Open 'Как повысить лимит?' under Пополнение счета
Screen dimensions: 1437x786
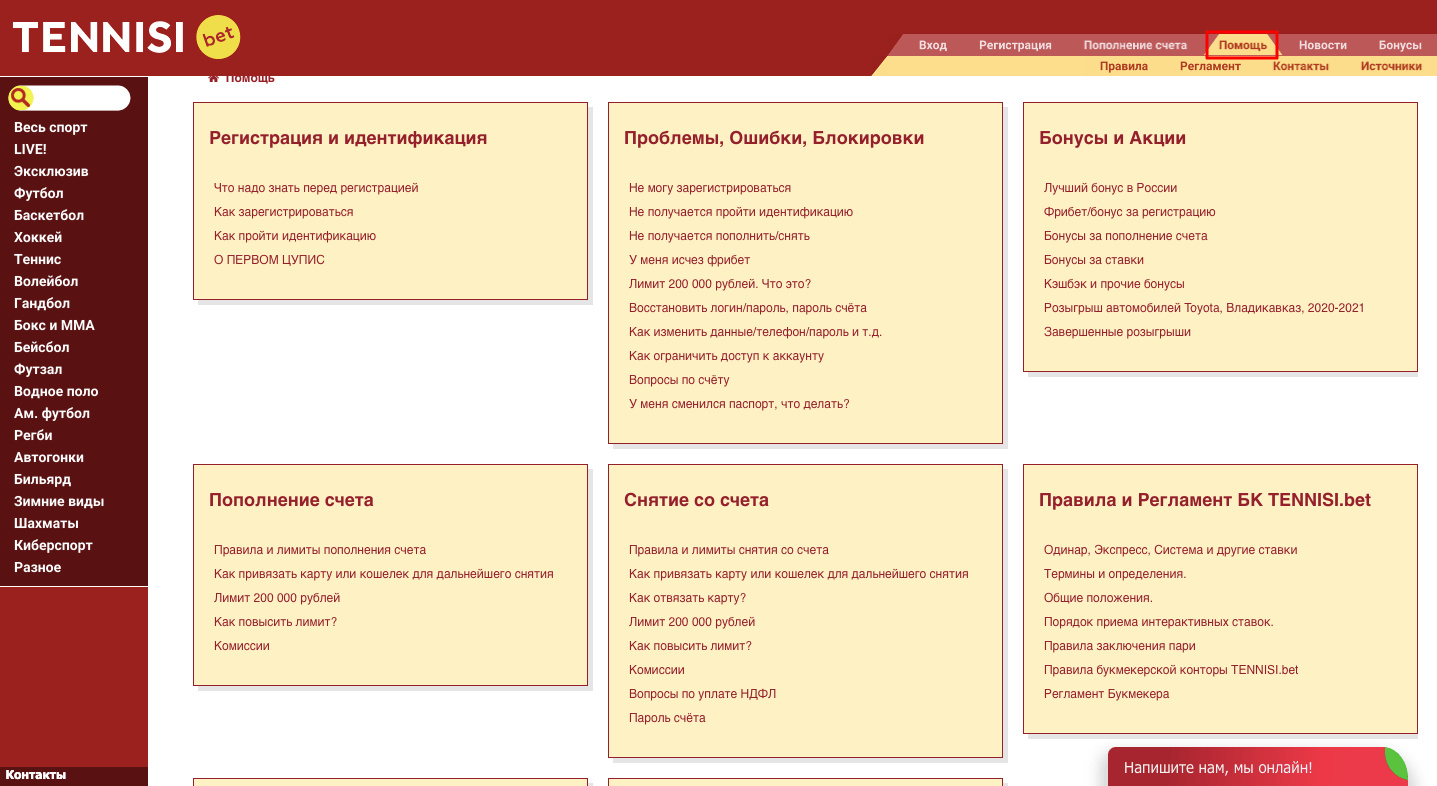275,621
